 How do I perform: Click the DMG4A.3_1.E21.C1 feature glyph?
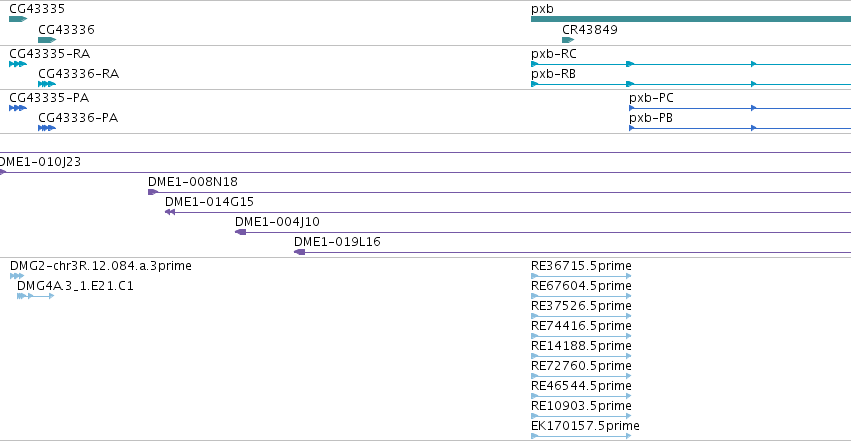tap(35, 296)
